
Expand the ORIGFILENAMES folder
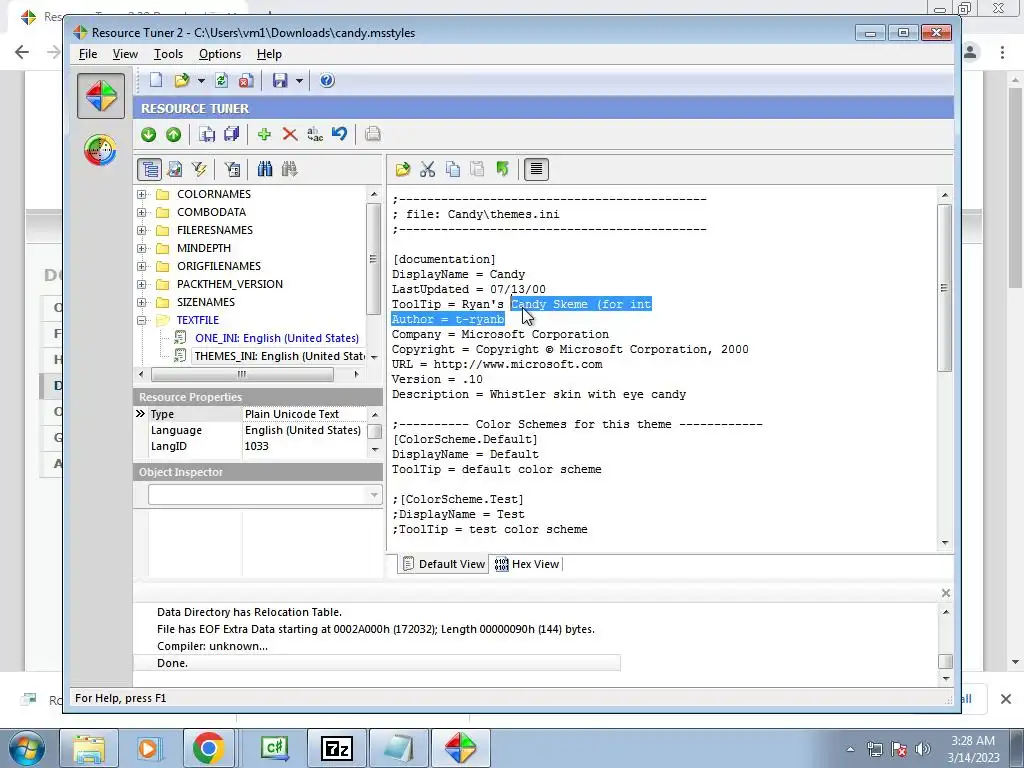pyautogui.click(x=142, y=266)
